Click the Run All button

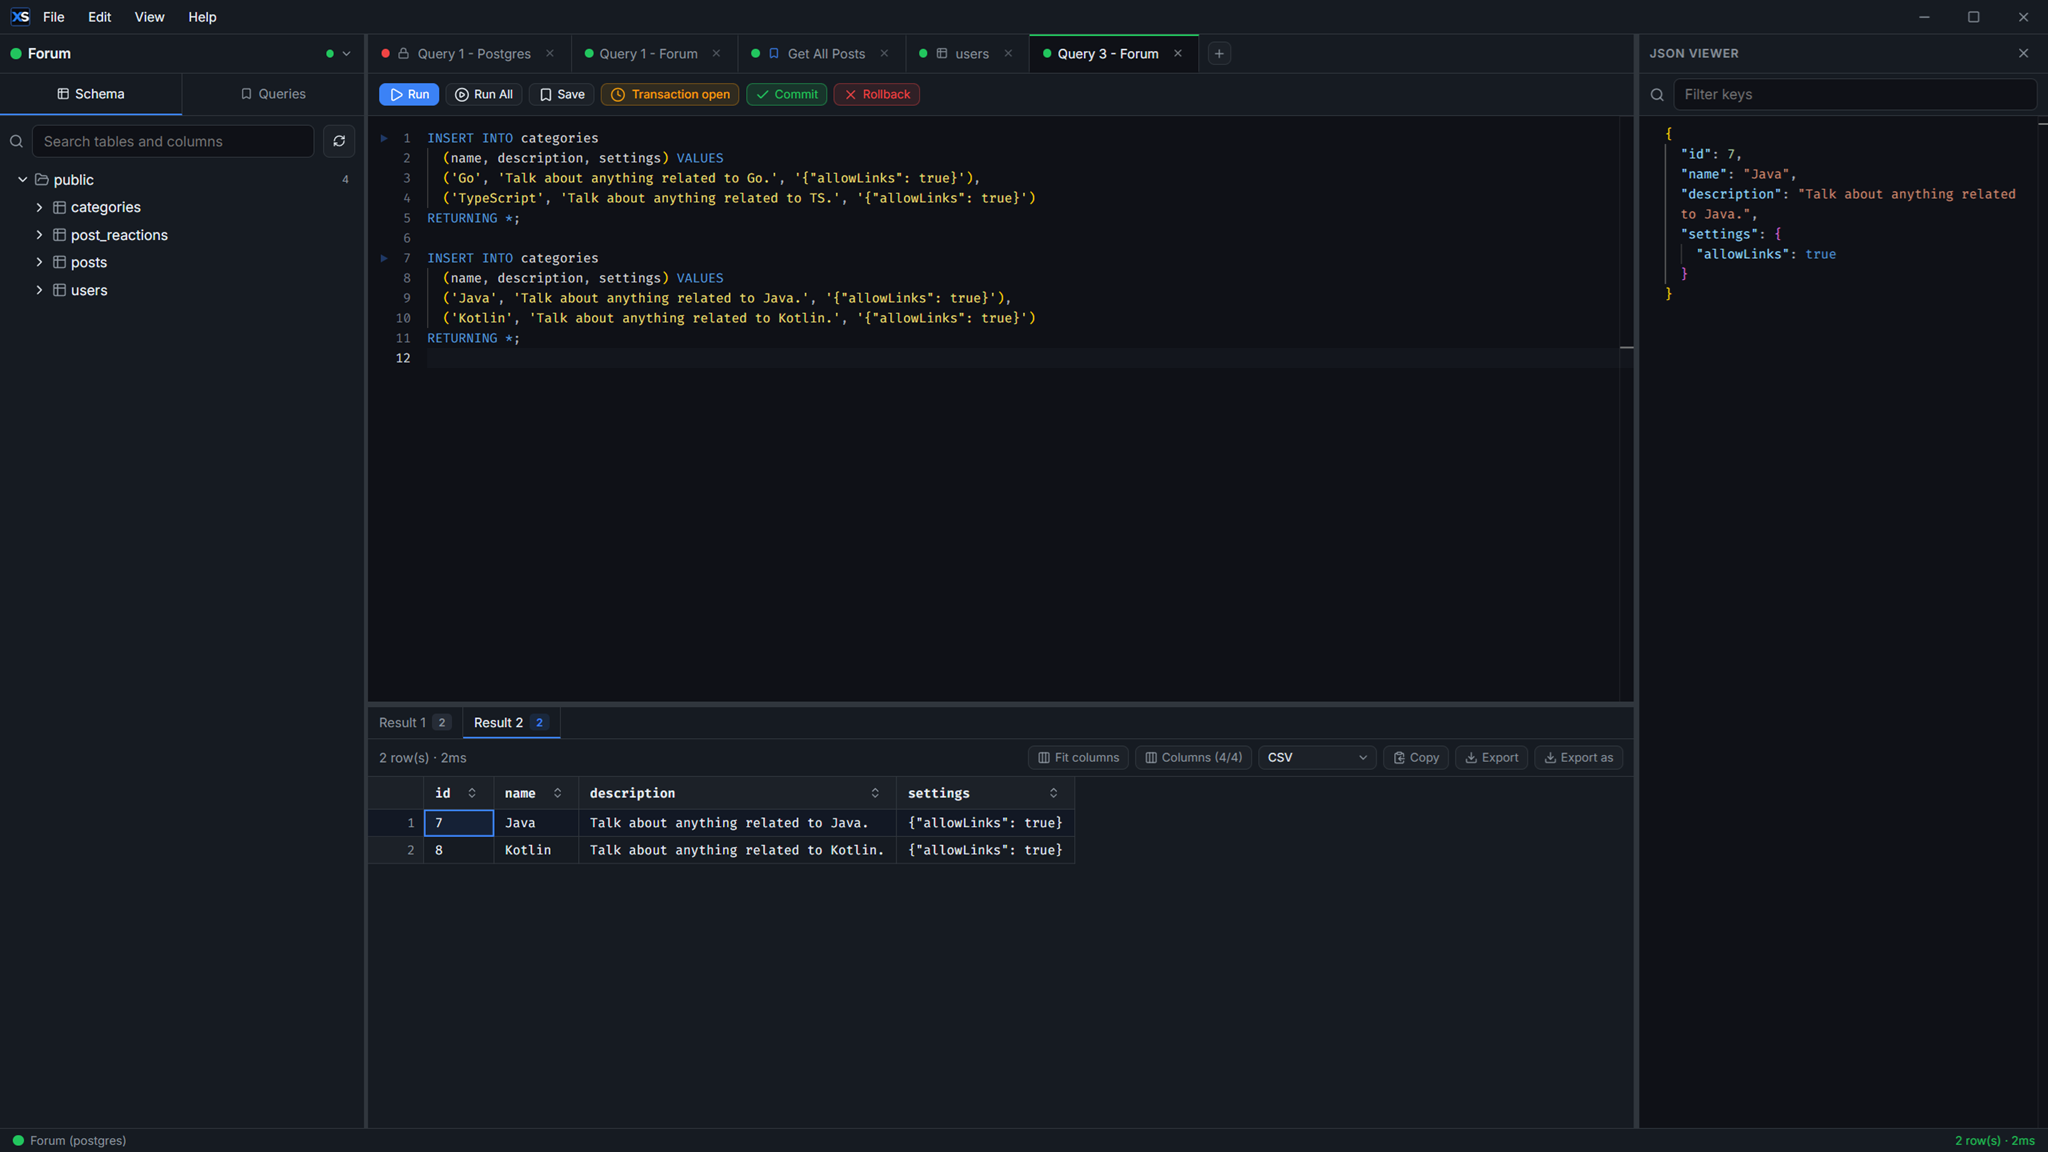[x=484, y=94]
